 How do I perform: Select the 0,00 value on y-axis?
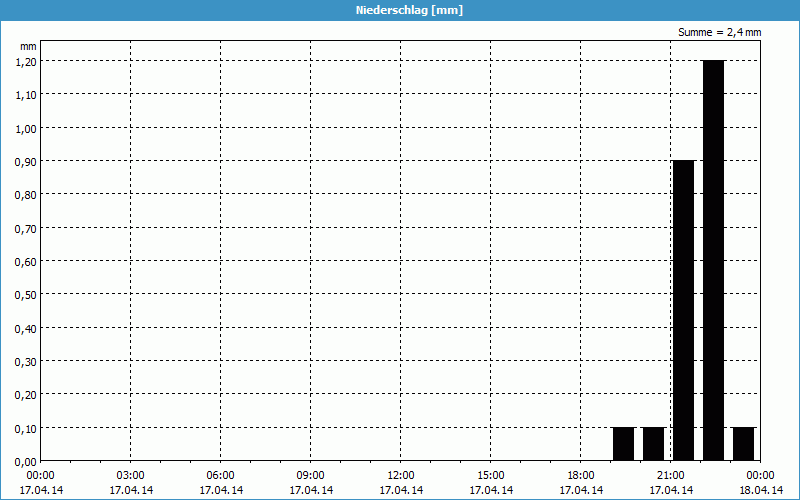[25, 461]
